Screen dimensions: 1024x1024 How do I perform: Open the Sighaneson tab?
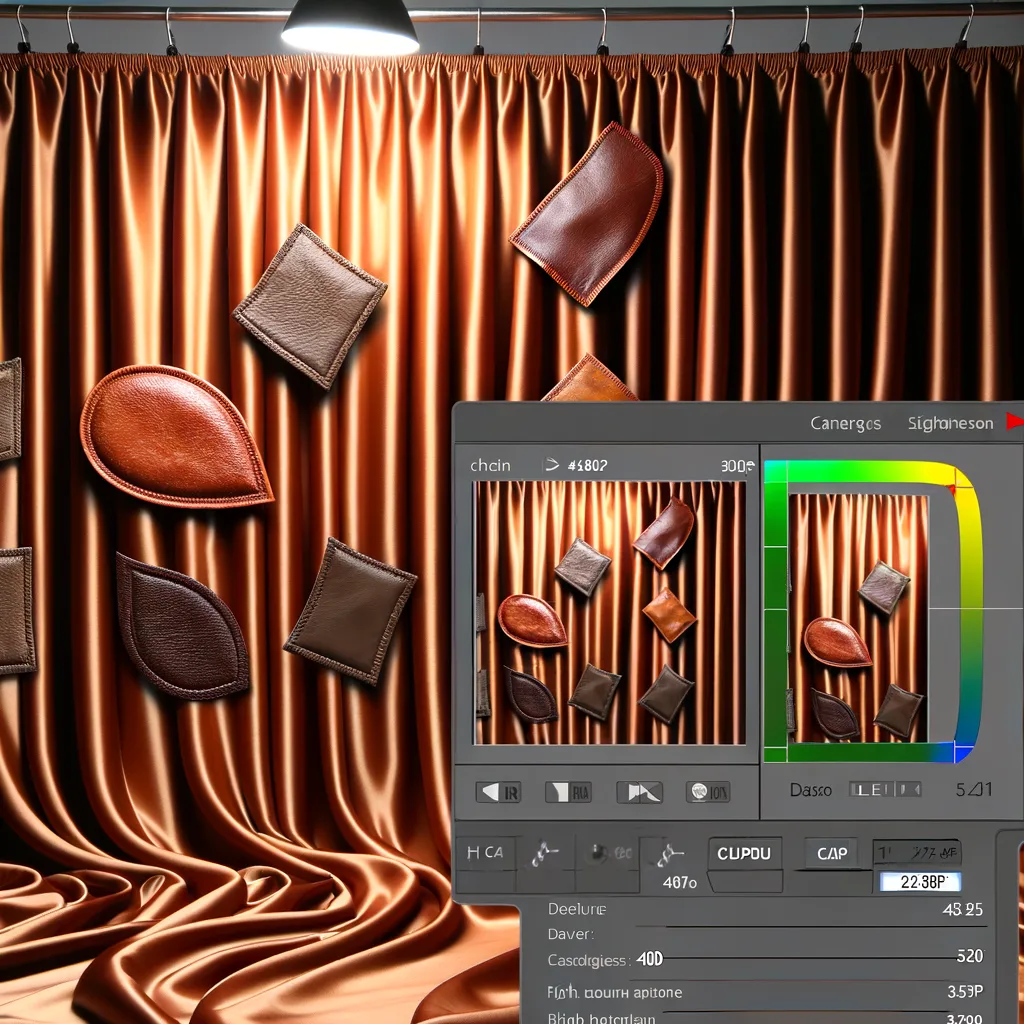(949, 424)
